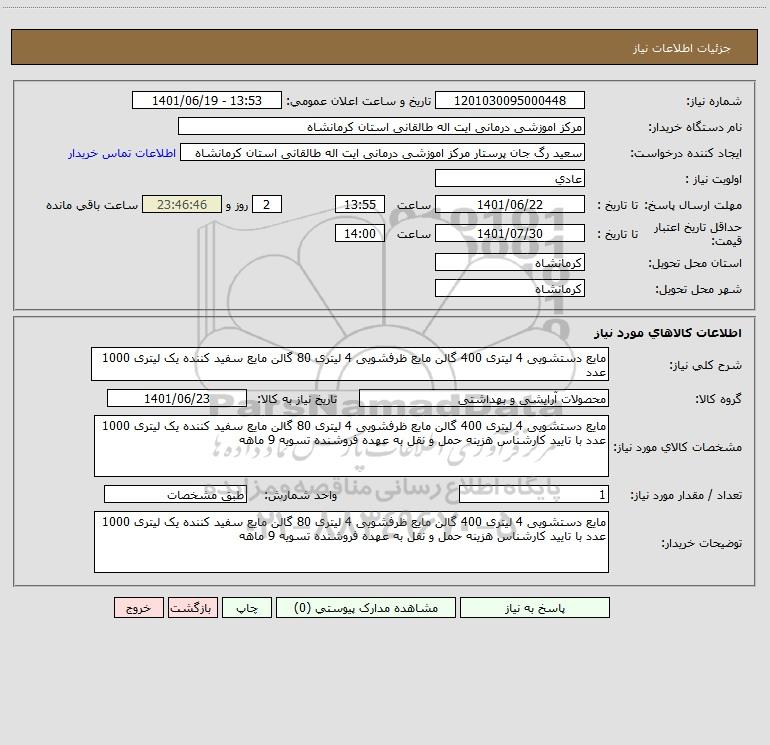The image size is (770, 745).
Task: Click the ایجاد کننده درخواست label
Action: point(686,154)
